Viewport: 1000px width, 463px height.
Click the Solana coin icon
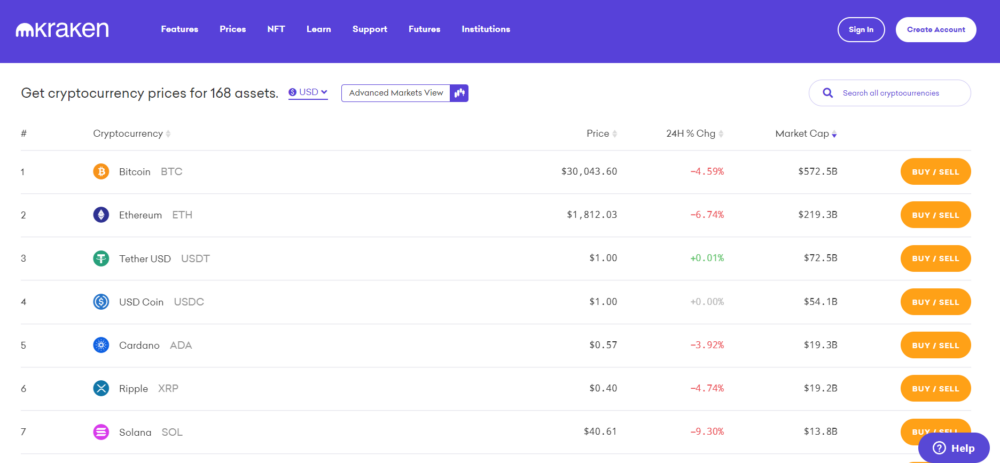pos(101,432)
